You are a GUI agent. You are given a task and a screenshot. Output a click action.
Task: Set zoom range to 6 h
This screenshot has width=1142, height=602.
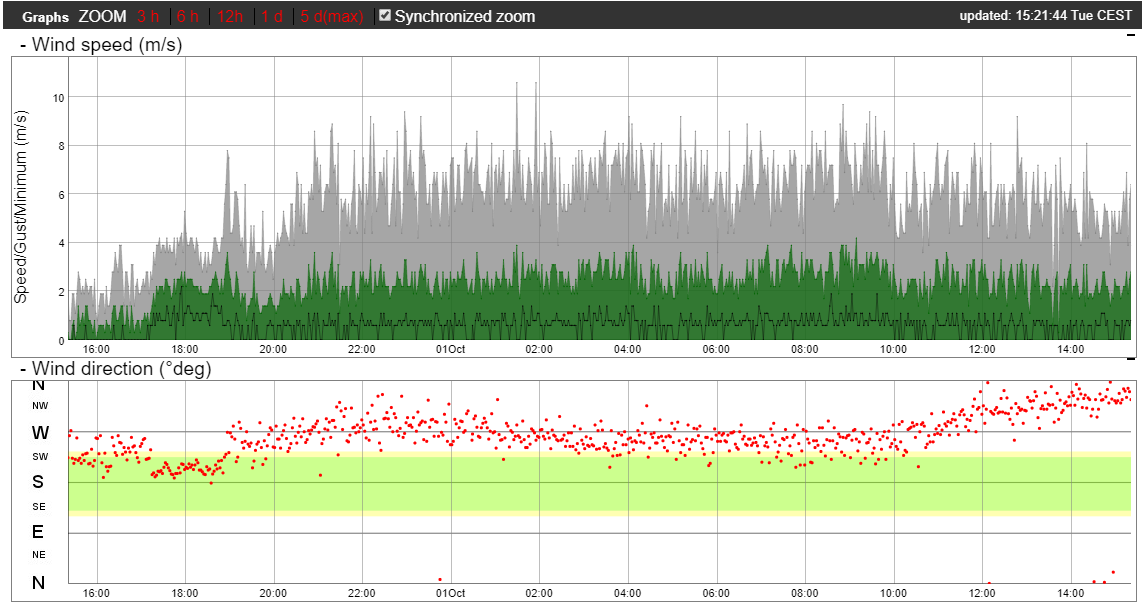tap(187, 16)
